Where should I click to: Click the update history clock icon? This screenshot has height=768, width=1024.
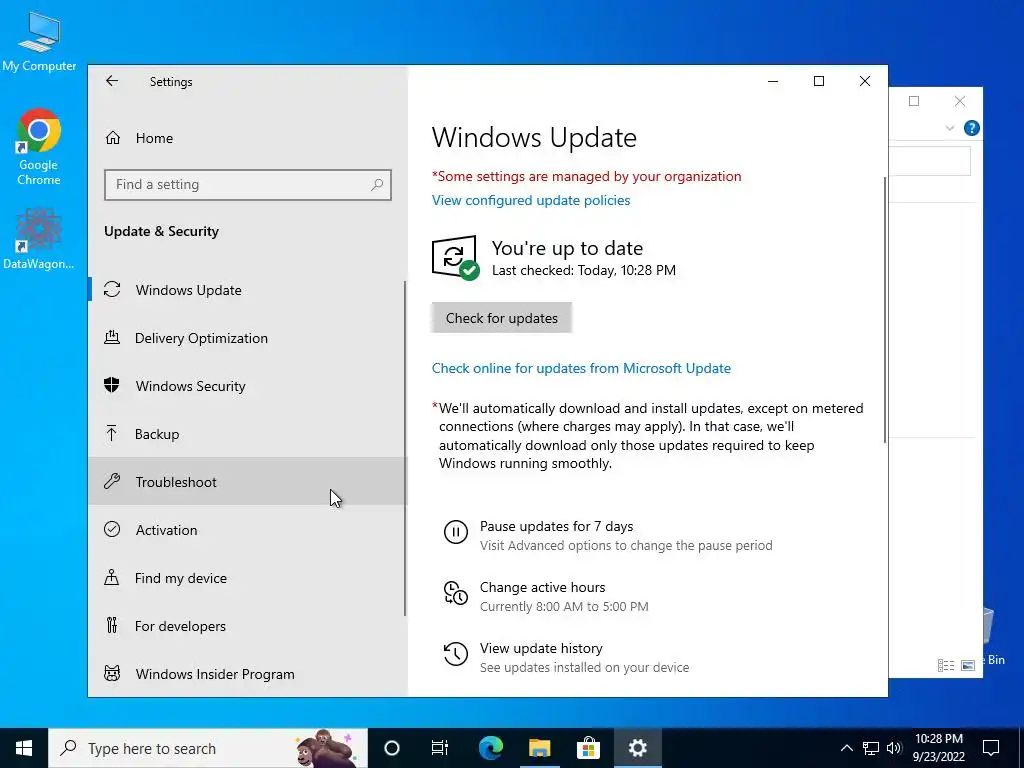point(456,654)
